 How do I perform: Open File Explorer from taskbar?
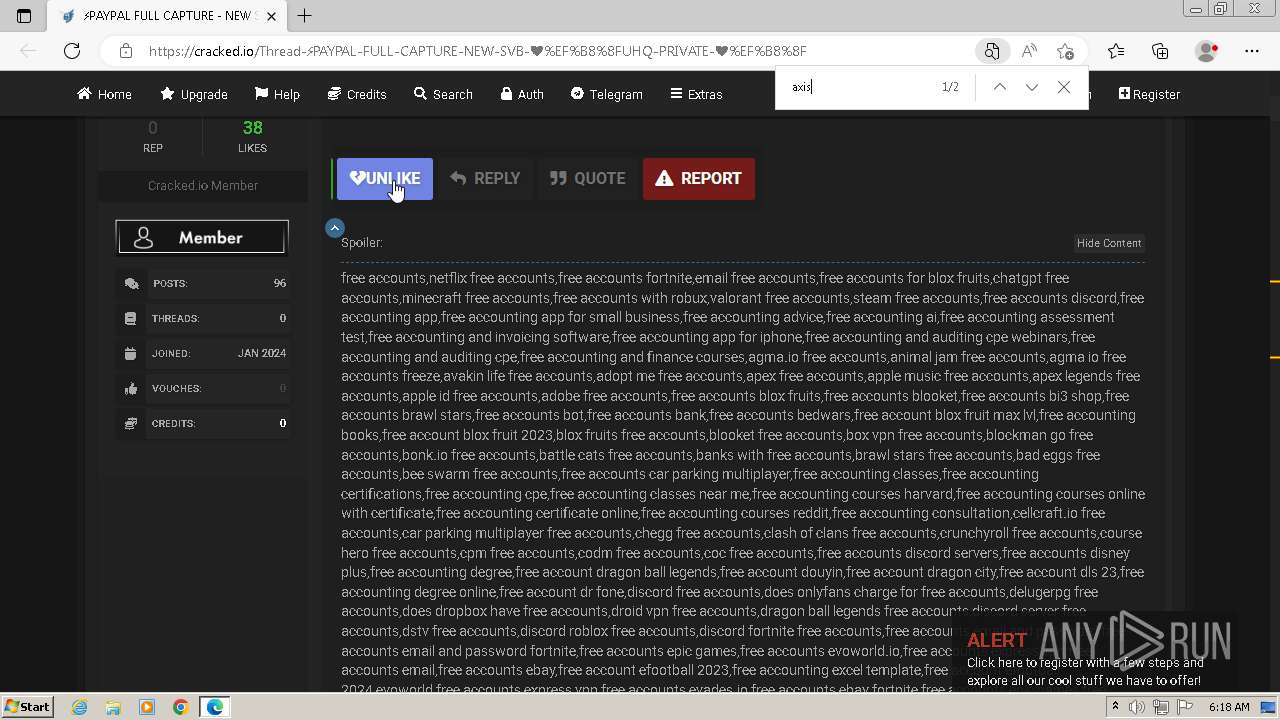pyautogui.click(x=113, y=707)
